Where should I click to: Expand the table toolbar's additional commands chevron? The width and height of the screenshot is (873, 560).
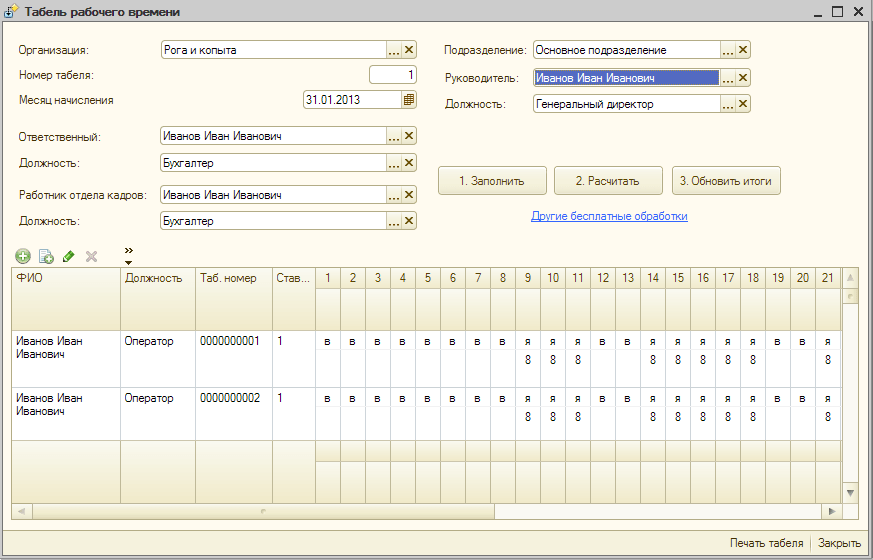(x=128, y=255)
